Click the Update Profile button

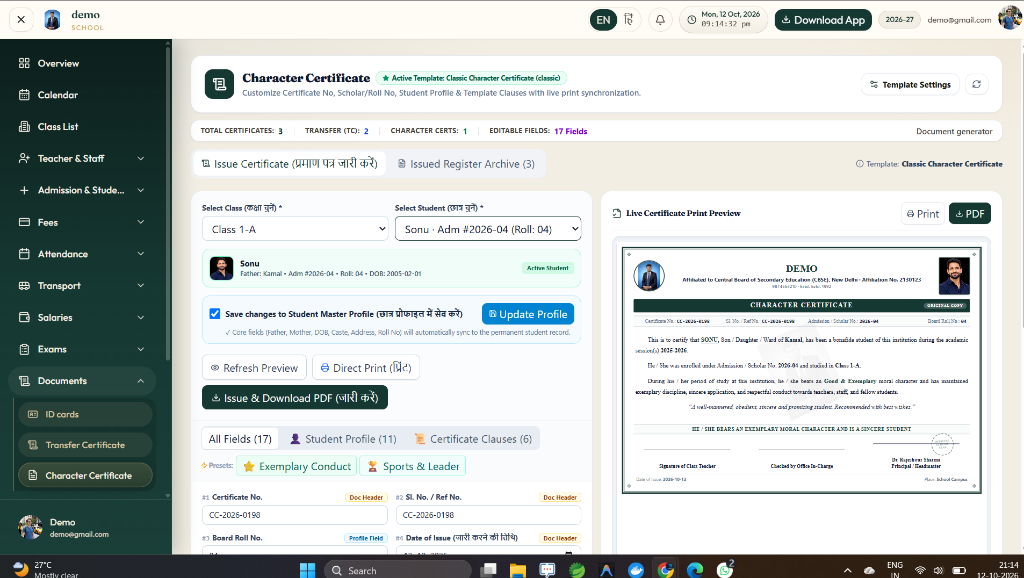528,313
